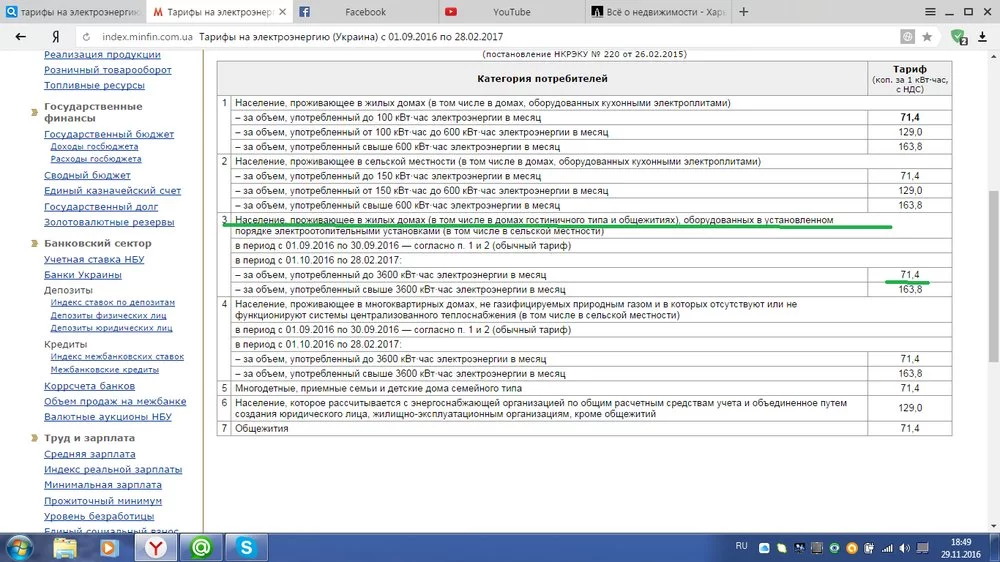The image size is (1000, 562).
Task: Open the volume icon in the tray
Action: click(x=904, y=548)
